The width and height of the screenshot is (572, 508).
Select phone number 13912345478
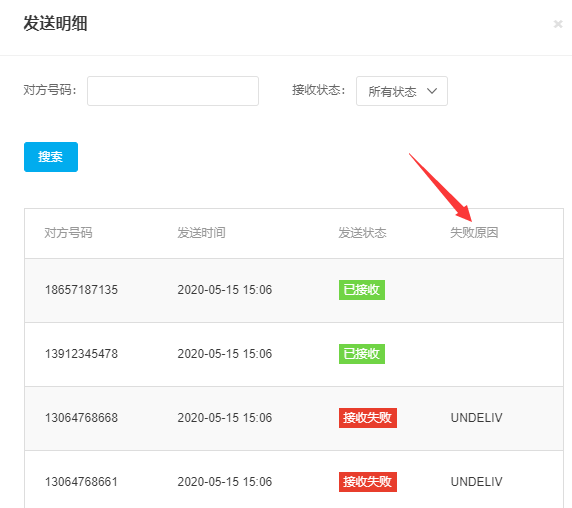click(x=81, y=354)
